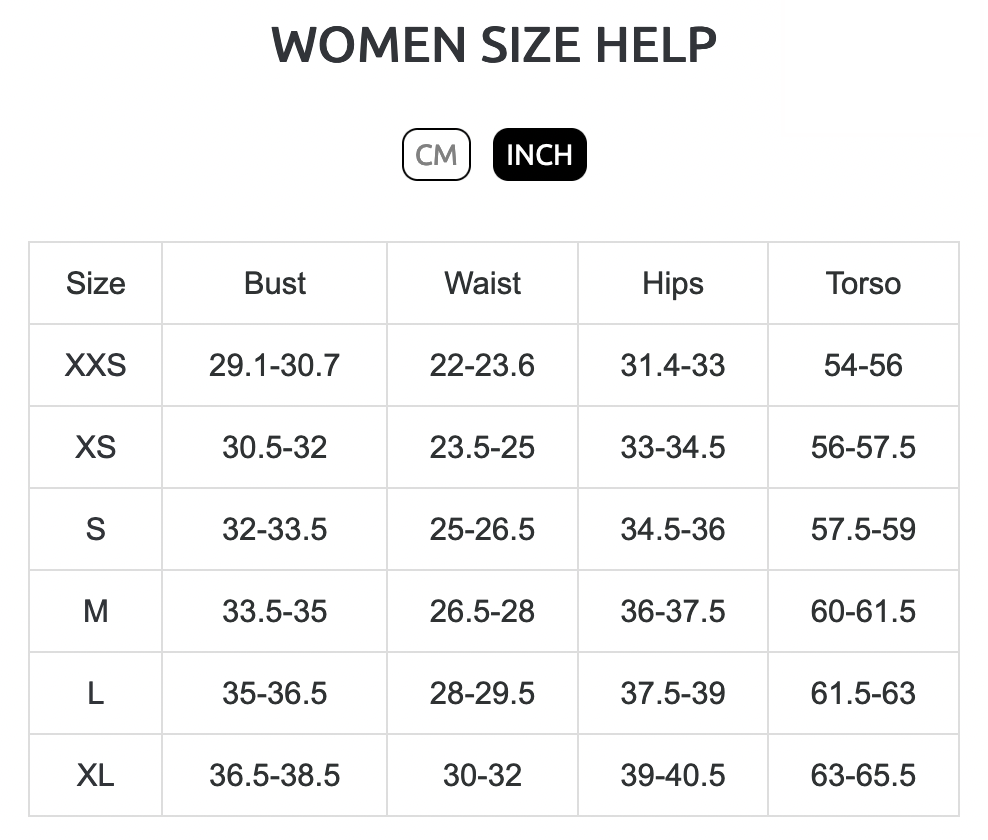988x840 pixels.
Task: Click the L size row label
Action: click(96, 693)
